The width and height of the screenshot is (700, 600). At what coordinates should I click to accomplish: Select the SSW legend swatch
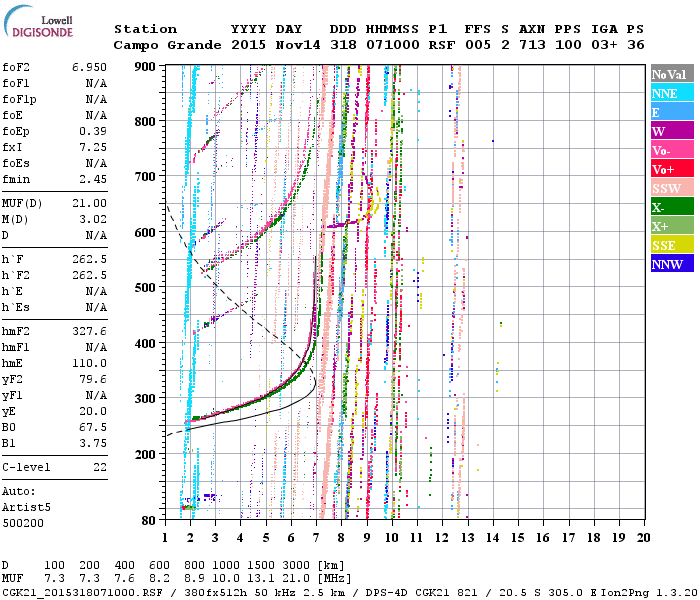coord(672,188)
